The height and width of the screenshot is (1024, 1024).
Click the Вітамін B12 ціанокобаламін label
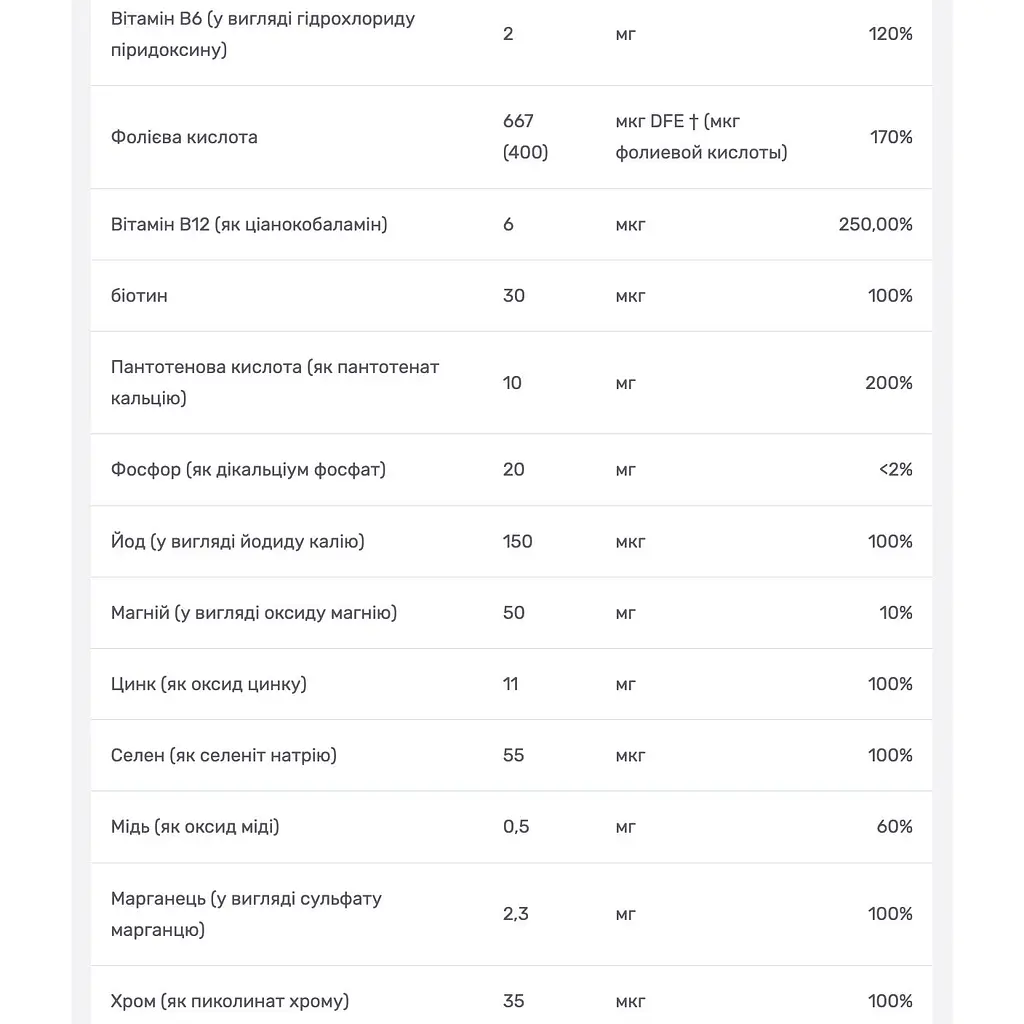[x=249, y=225]
